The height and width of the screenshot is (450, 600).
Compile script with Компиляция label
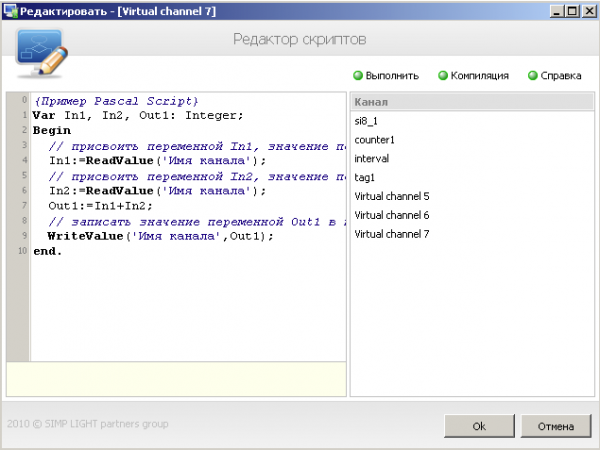click(x=480, y=75)
